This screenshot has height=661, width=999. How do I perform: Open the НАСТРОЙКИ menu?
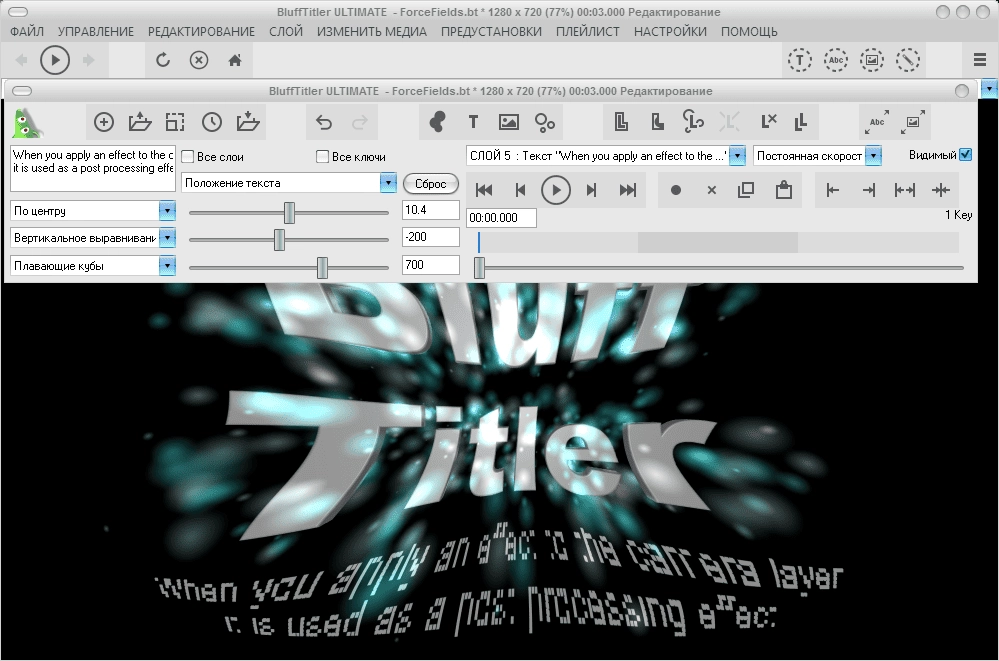click(670, 31)
